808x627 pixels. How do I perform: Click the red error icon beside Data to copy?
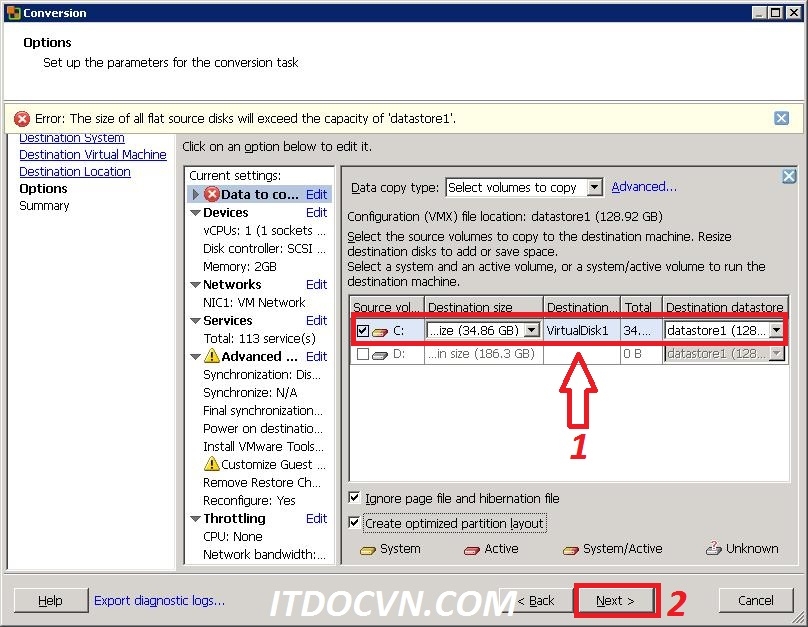click(x=211, y=195)
